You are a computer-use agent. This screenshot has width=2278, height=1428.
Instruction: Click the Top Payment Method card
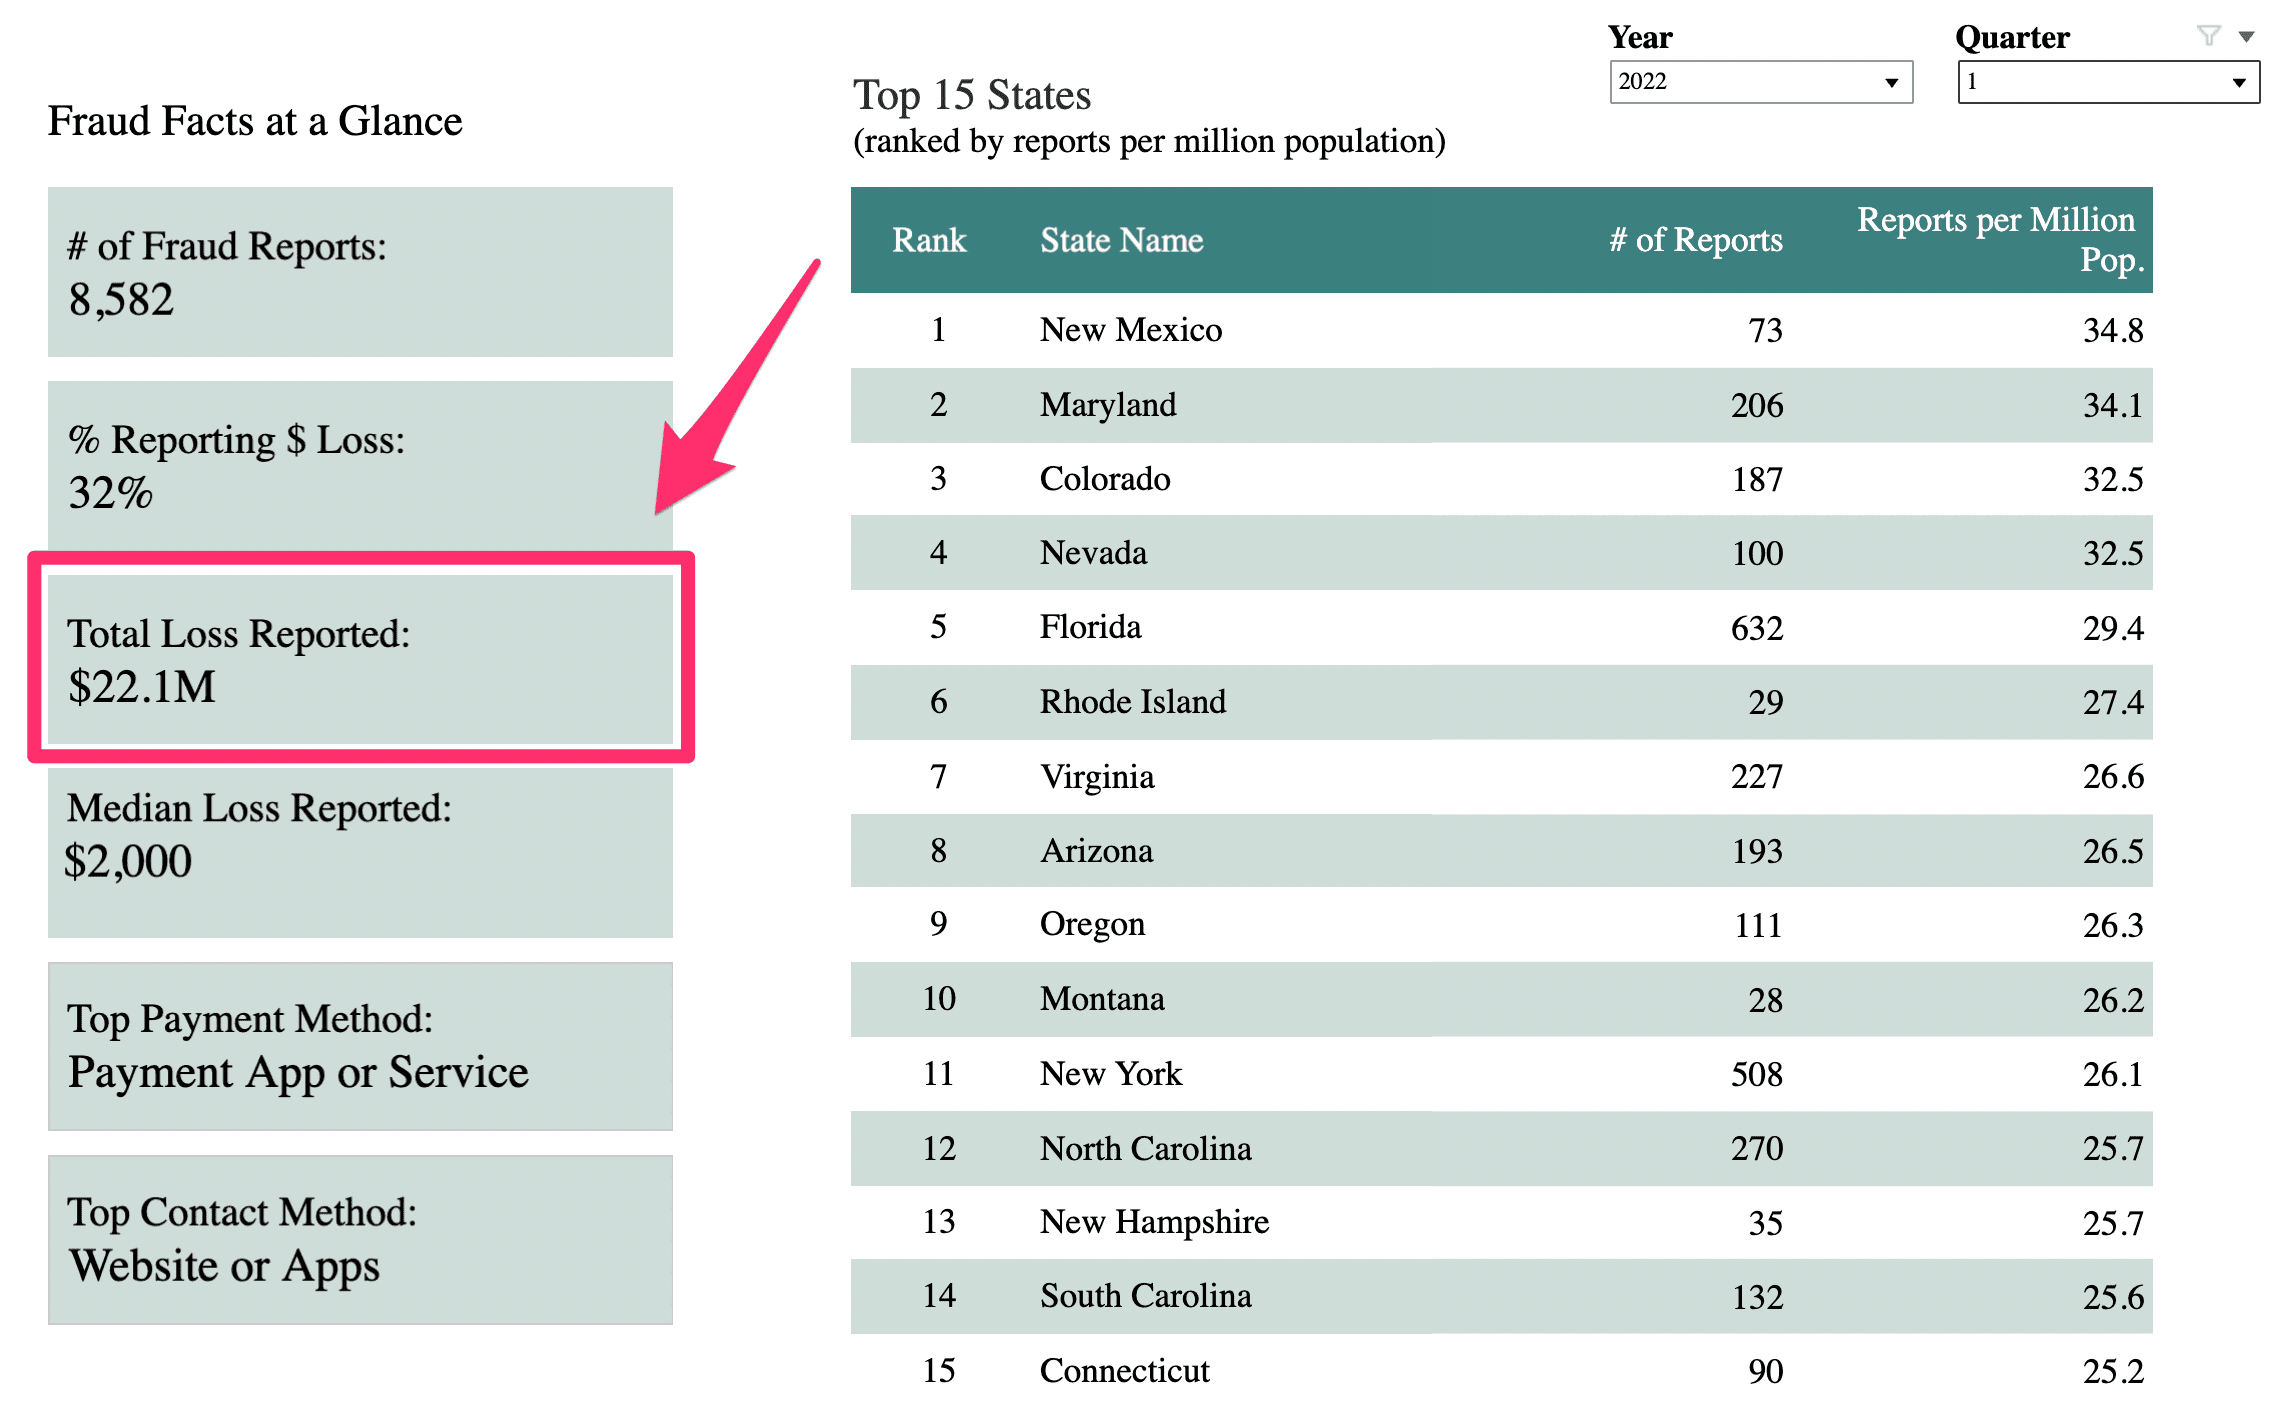[360, 1046]
